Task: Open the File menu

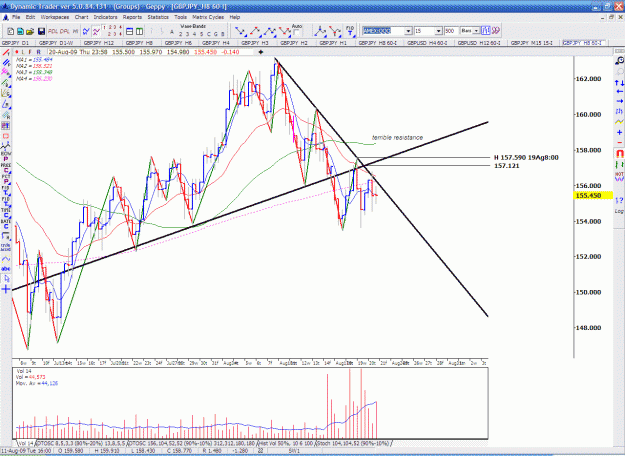Action: pyautogui.click(x=16, y=17)
